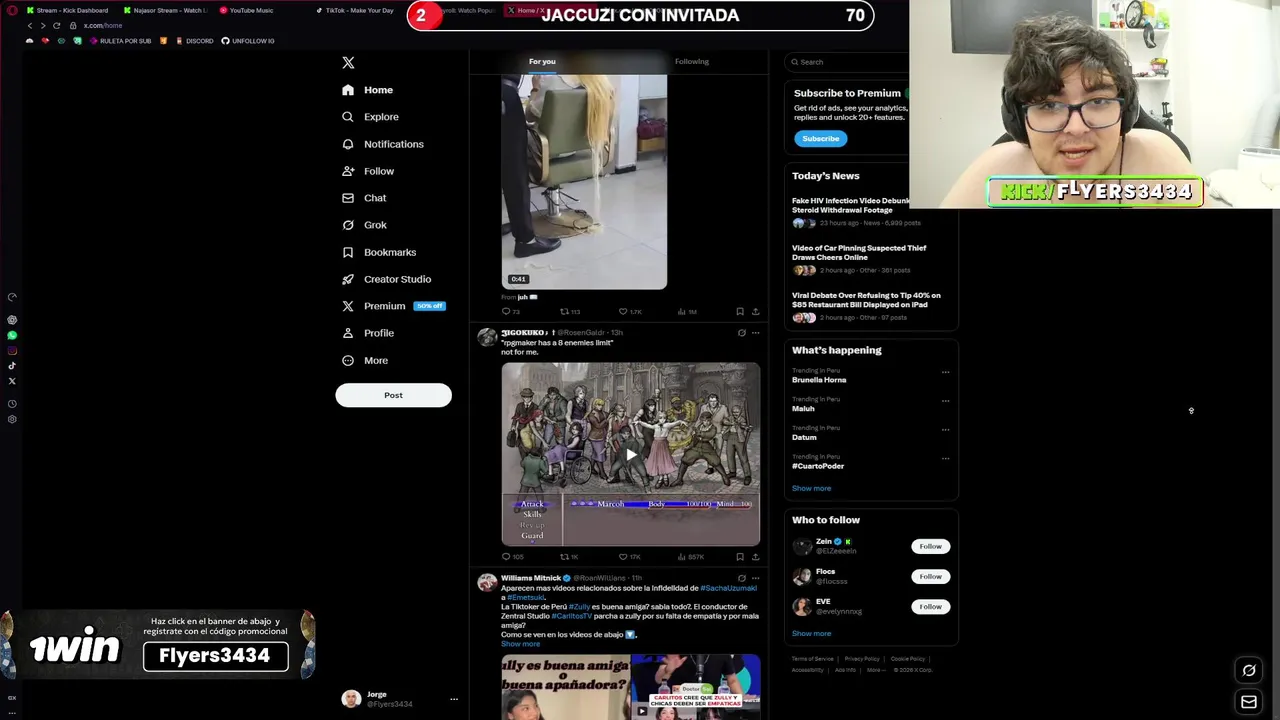Open Notifications in the sidebar

tap(383, 144)
